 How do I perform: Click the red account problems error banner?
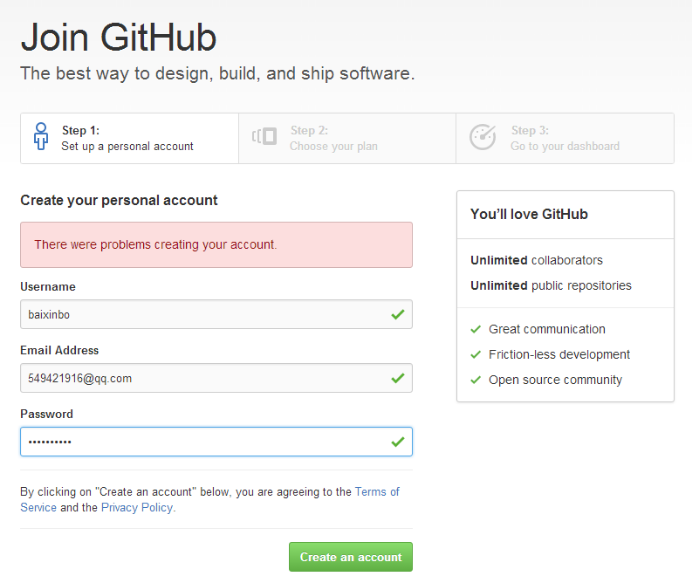(x=216, y=245)
